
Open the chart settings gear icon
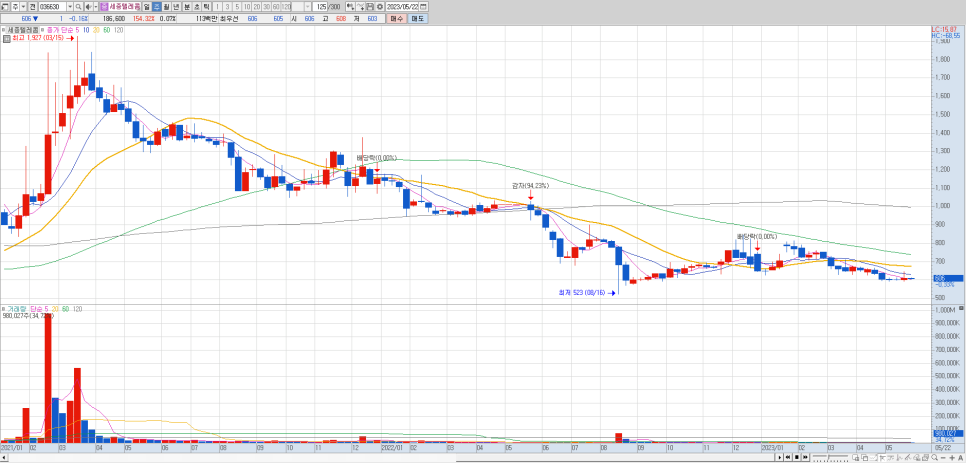380,6
